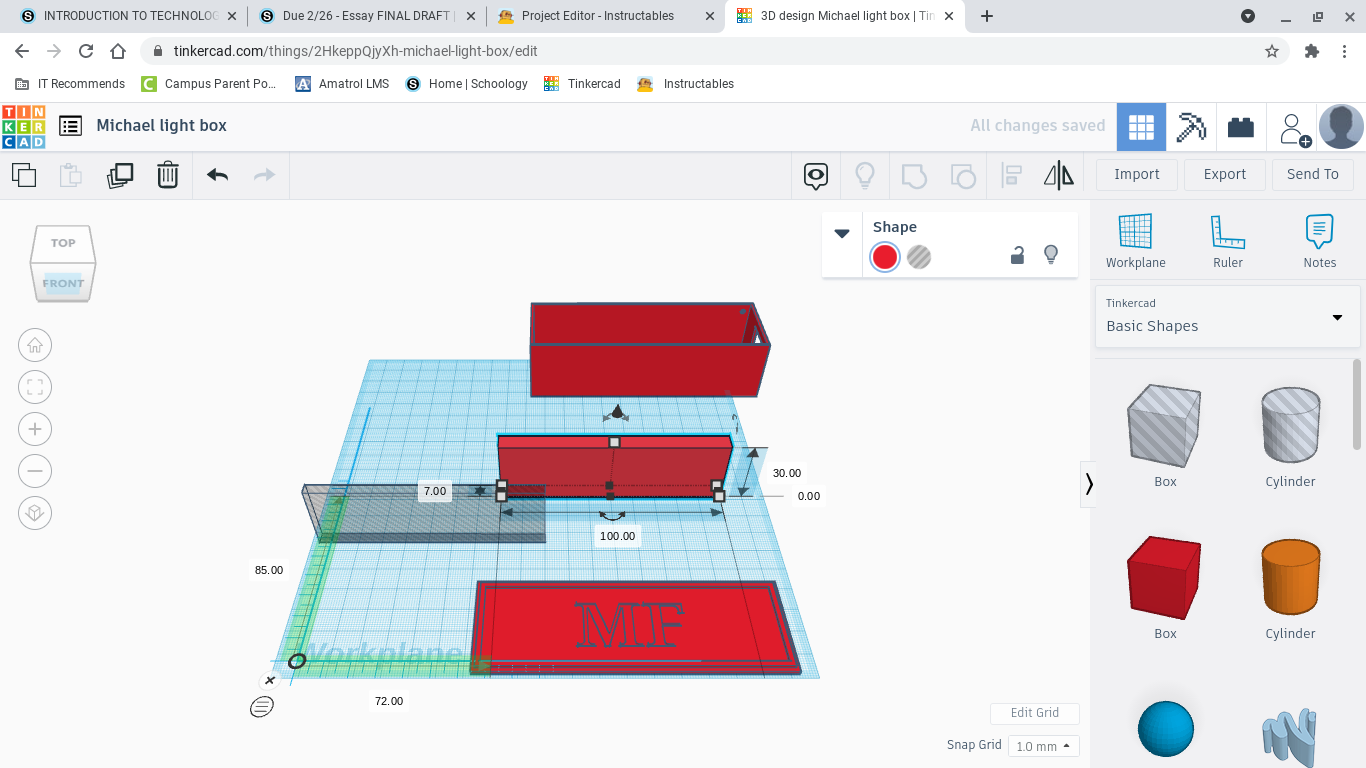This screenshot has height=768, width=1366.
Task: Open the Basic Shapes category dropdown
Action: [x=1227, y=317]
